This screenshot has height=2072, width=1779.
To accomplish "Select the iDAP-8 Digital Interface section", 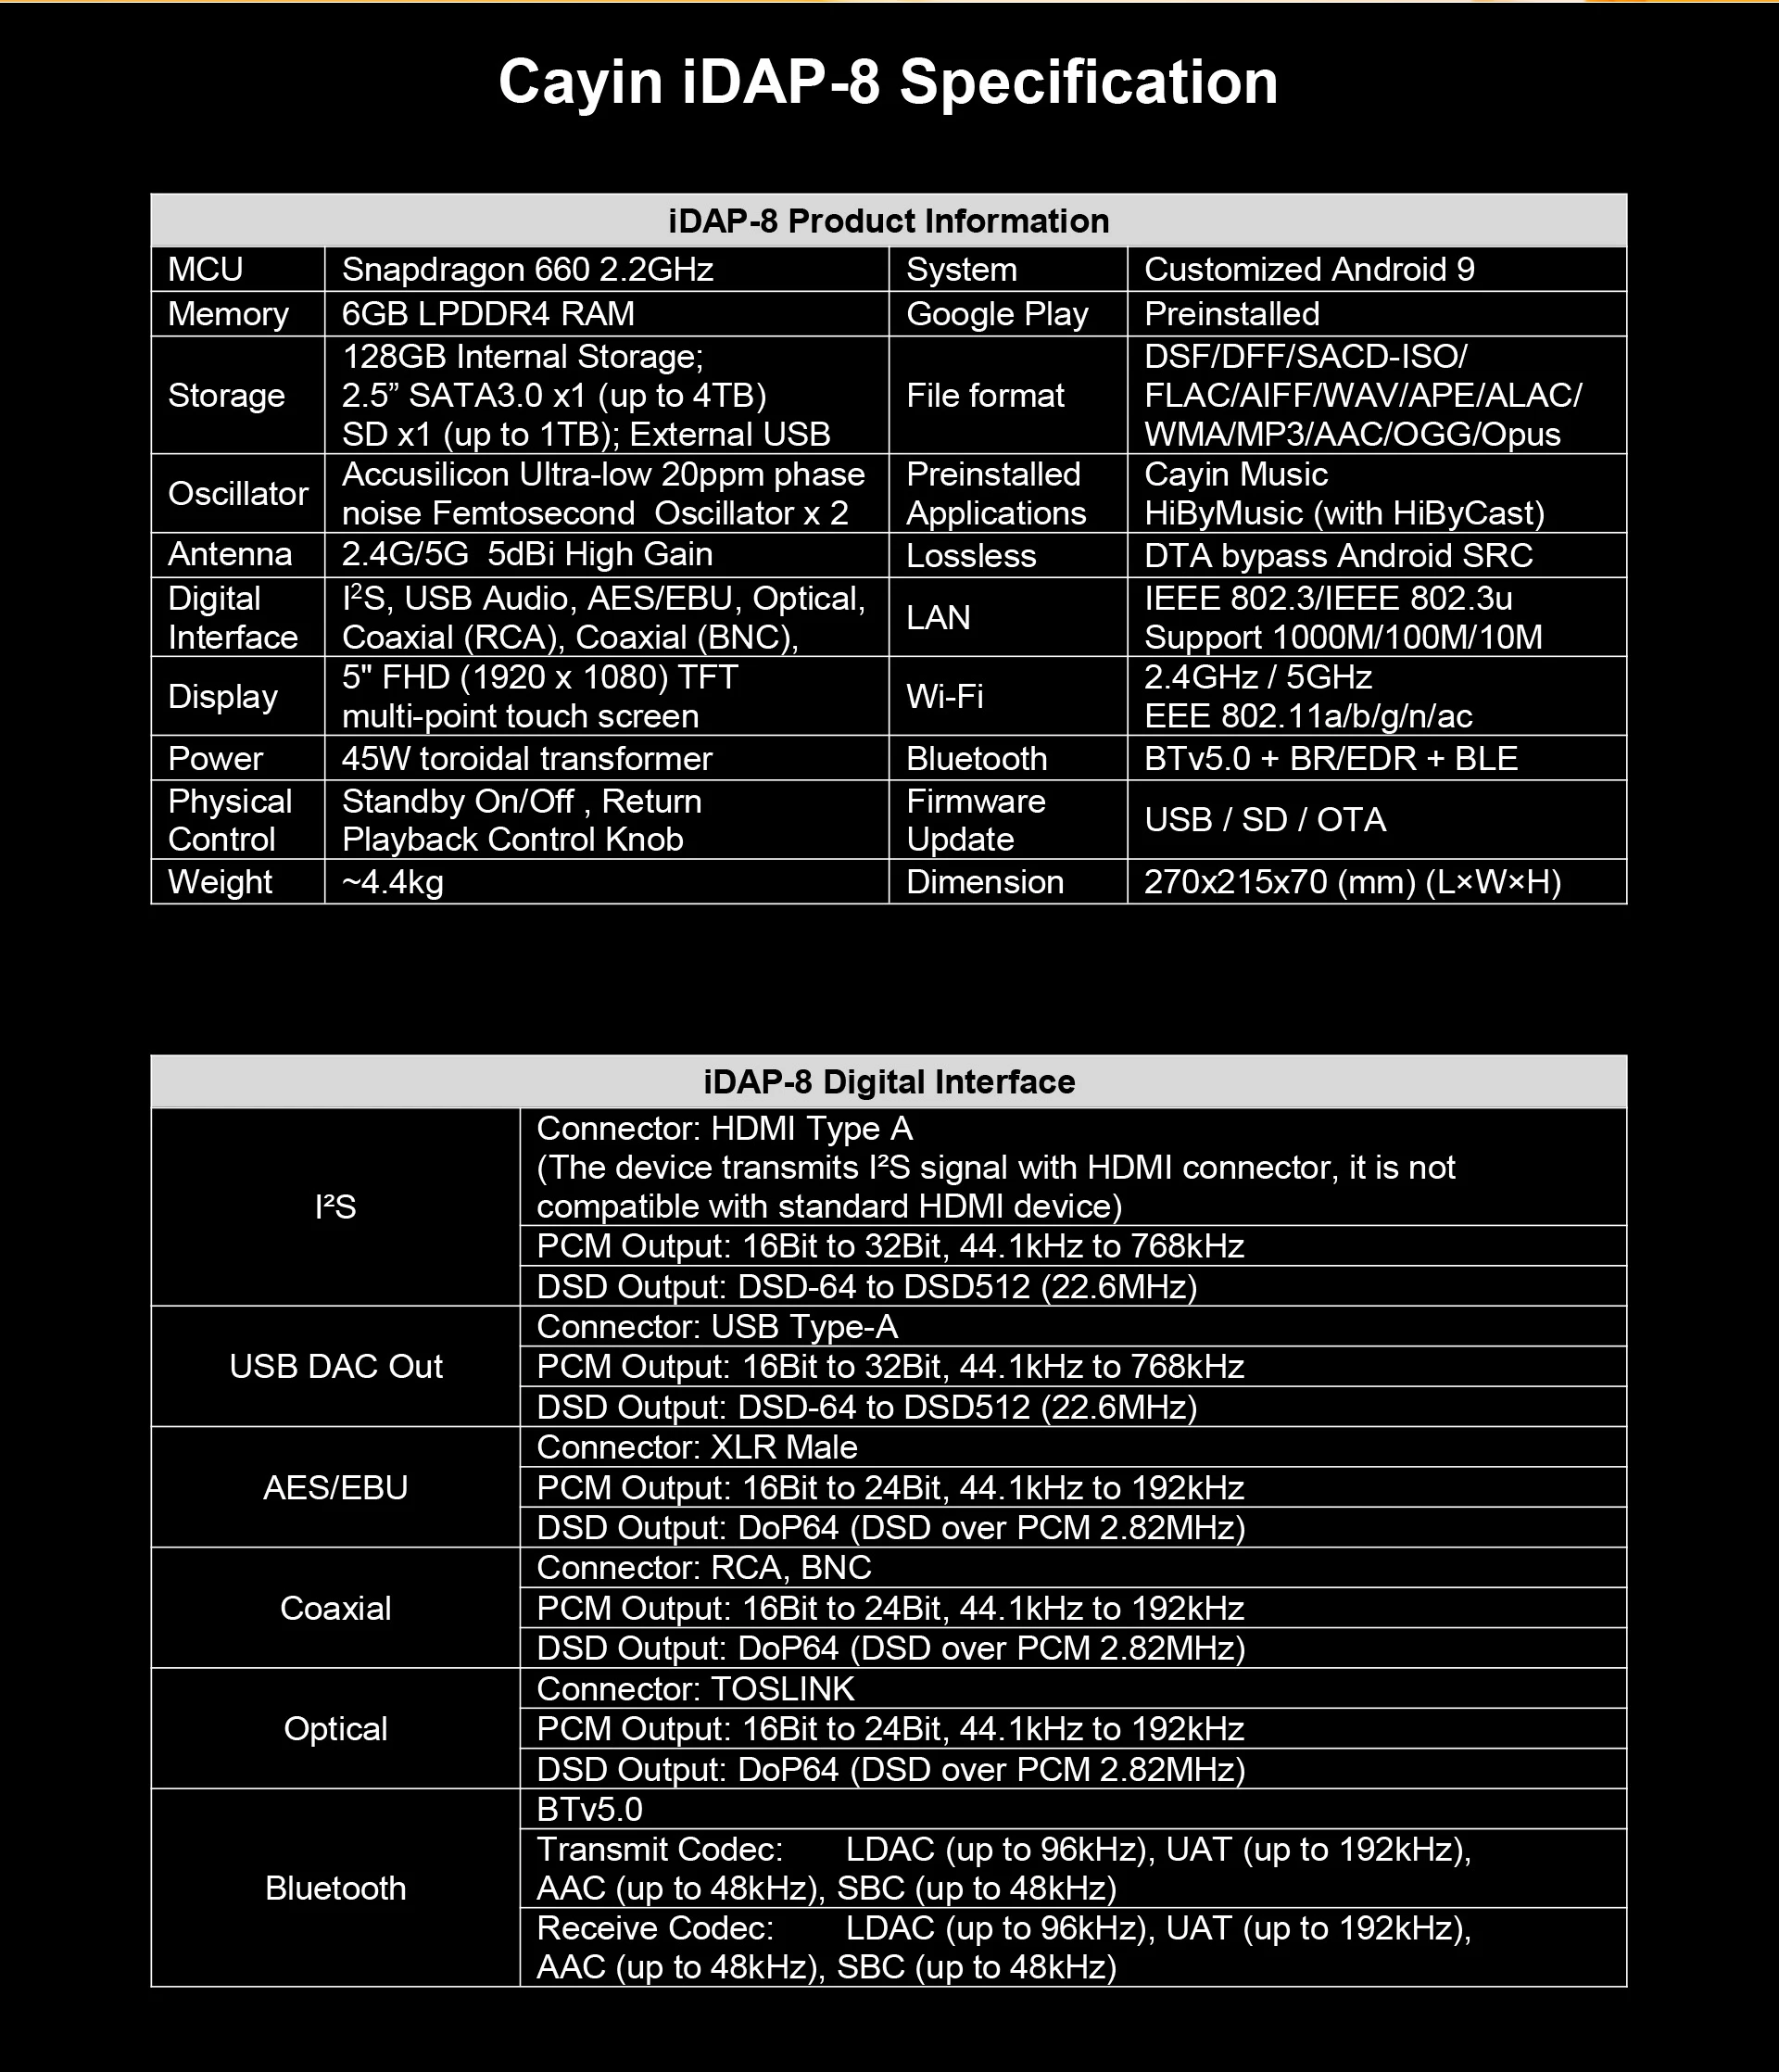I will tap(888, 1080).
